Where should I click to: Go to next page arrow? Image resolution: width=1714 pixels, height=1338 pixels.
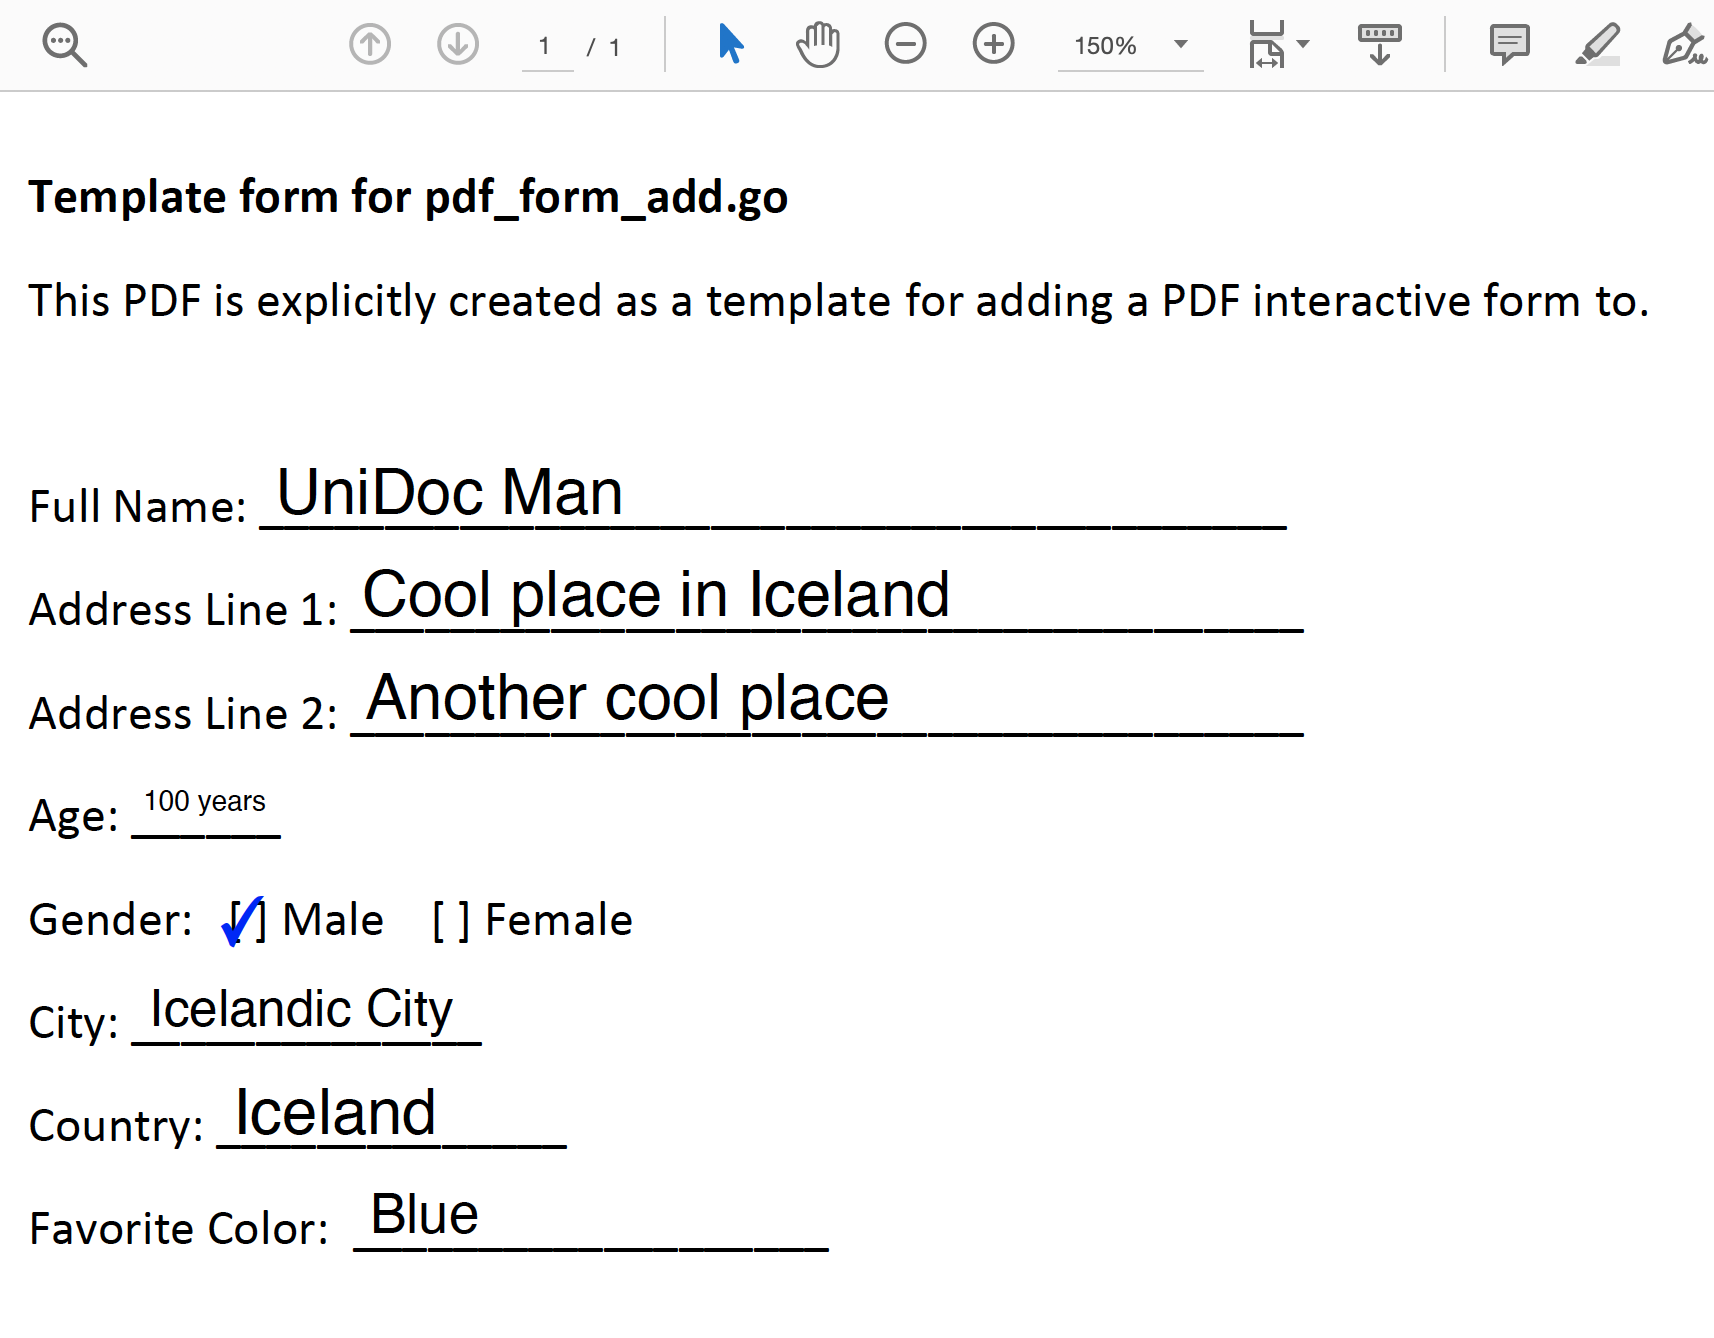tap(458, 45)
